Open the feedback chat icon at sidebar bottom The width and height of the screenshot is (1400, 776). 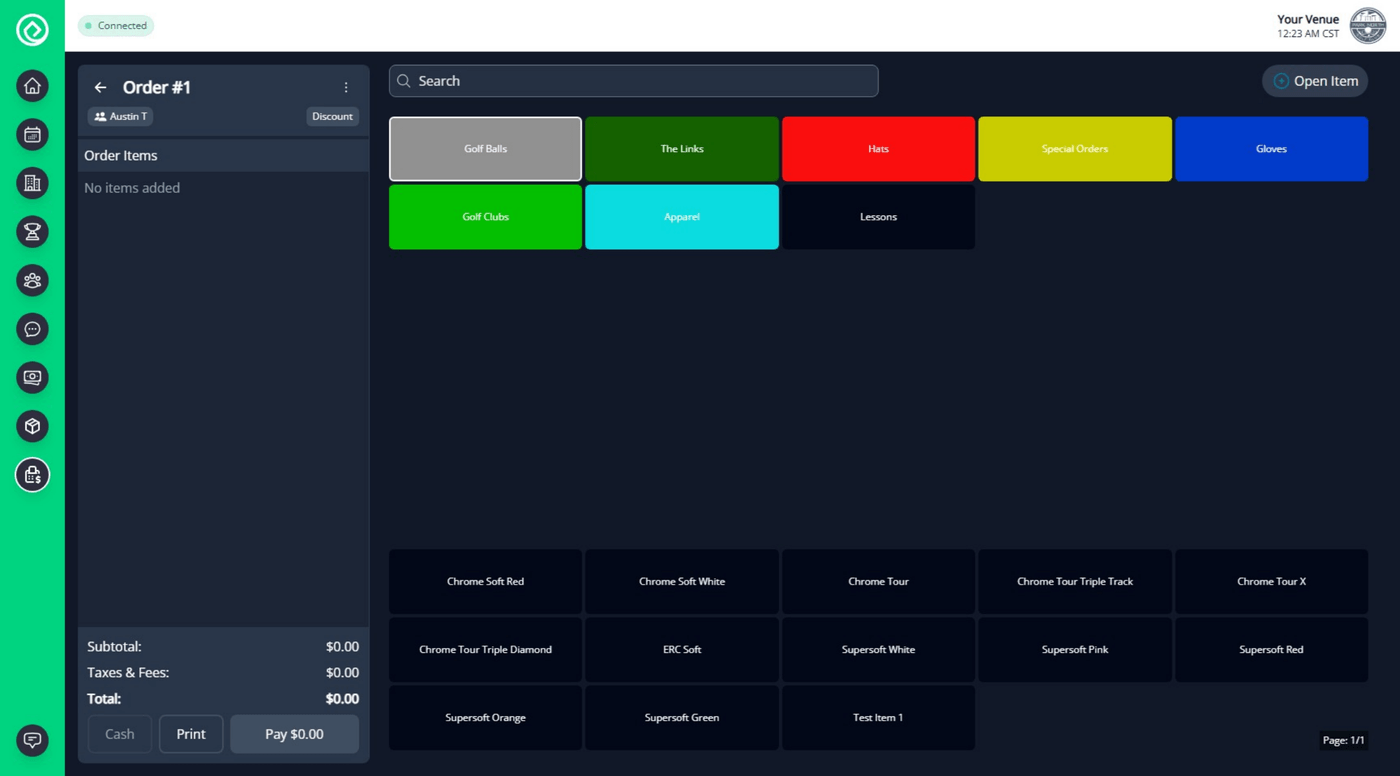pyautogui.click(x=32, y=740)
